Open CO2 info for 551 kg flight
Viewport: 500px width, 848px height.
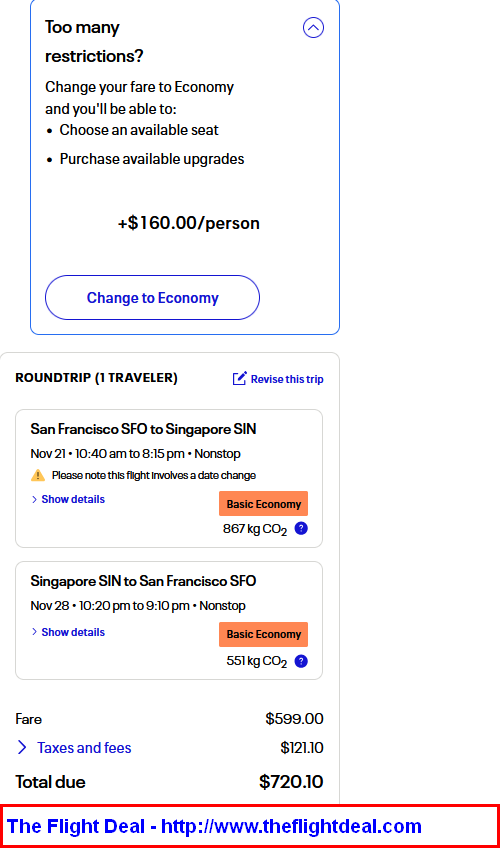coord(301,661)
